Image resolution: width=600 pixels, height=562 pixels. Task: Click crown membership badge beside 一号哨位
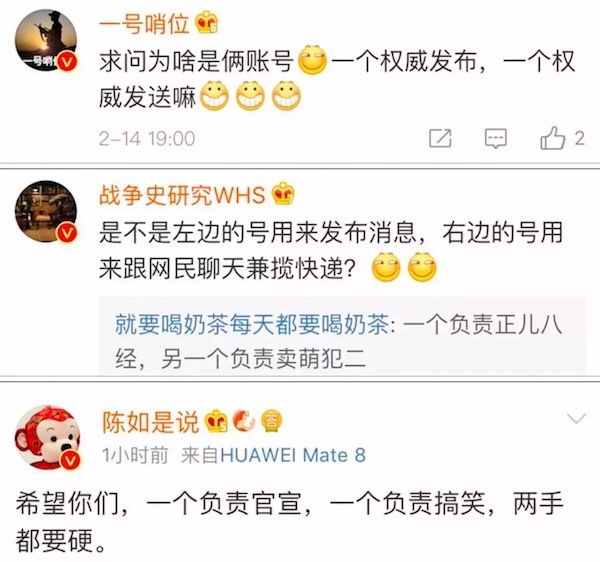coord(207,23)
